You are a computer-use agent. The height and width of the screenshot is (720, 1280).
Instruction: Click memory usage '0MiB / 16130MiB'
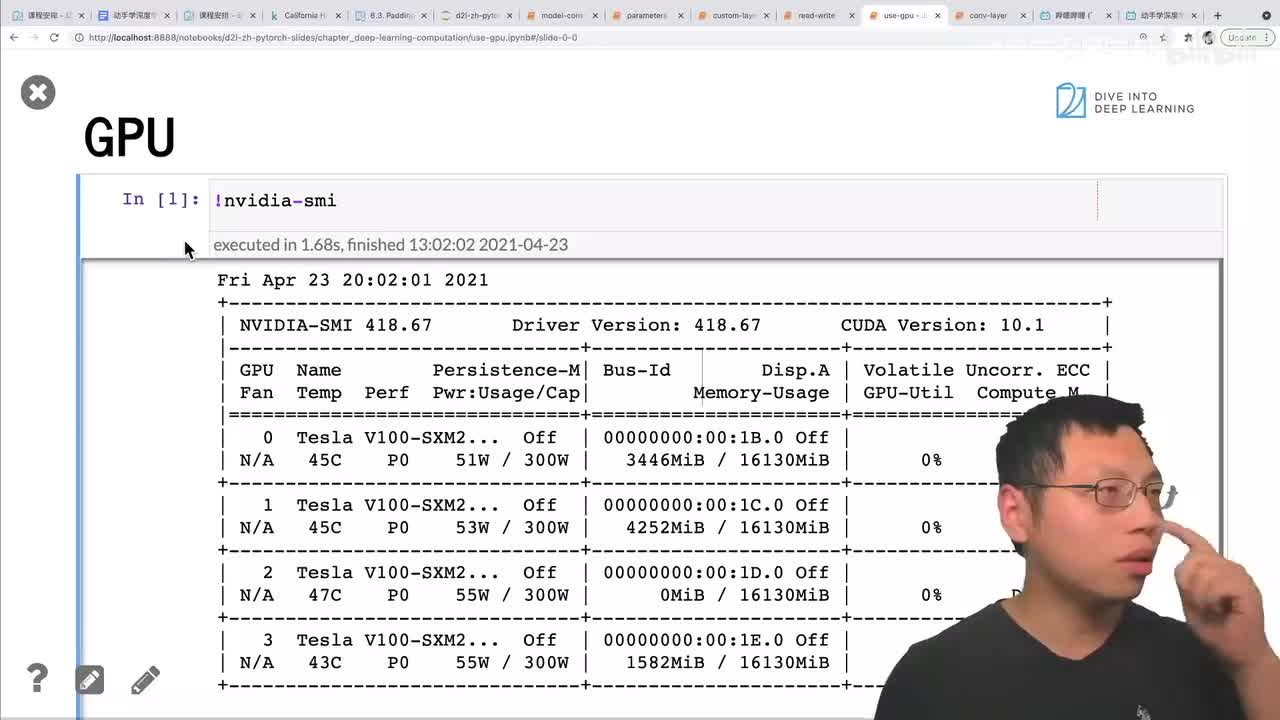744,595
